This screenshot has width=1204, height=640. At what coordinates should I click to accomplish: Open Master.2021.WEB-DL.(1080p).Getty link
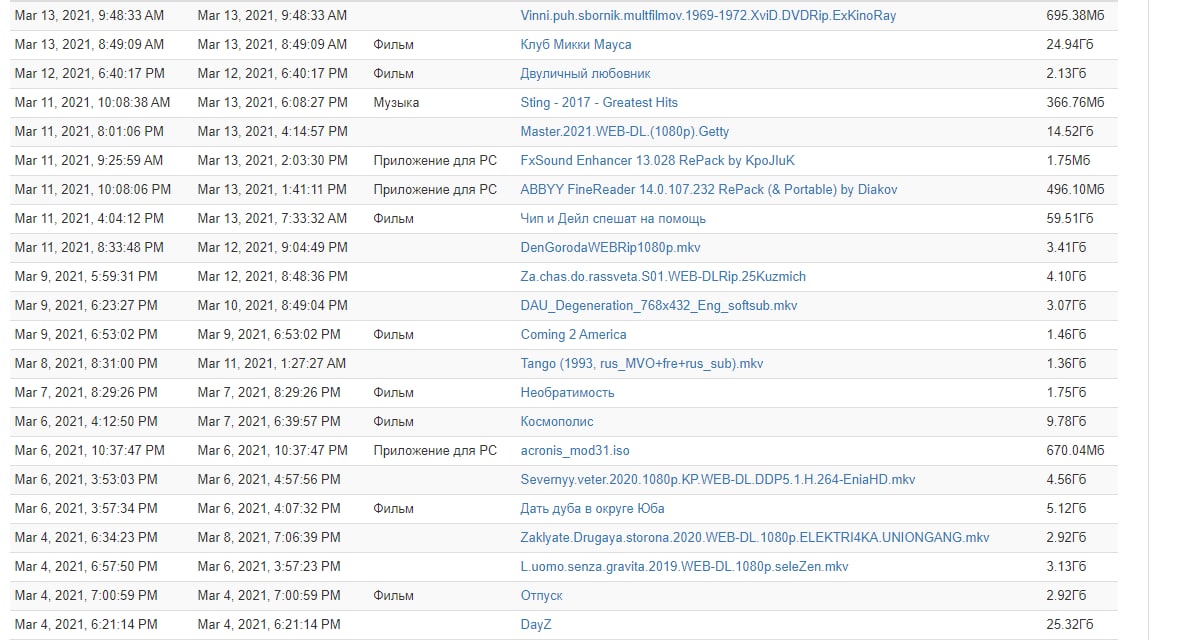click(x=625, y=132)
